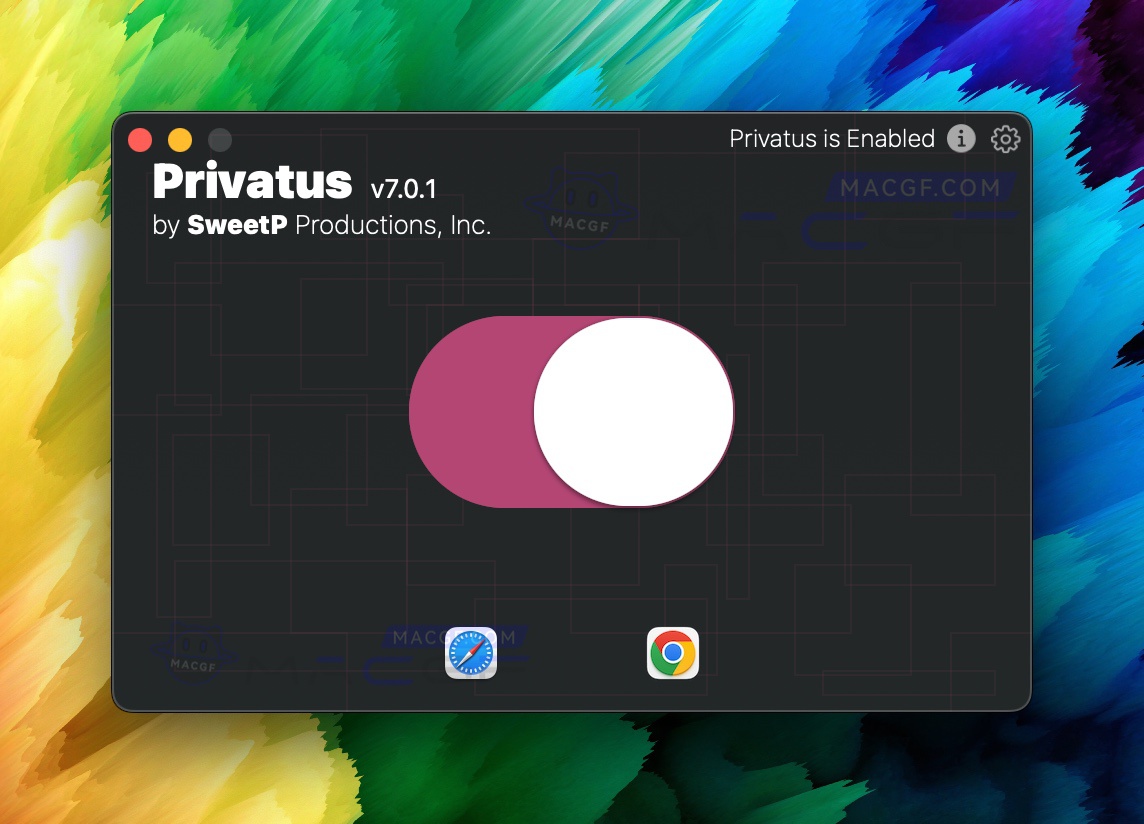Click the yellow minimize traffic light
1144x824 pixels.
180,139
